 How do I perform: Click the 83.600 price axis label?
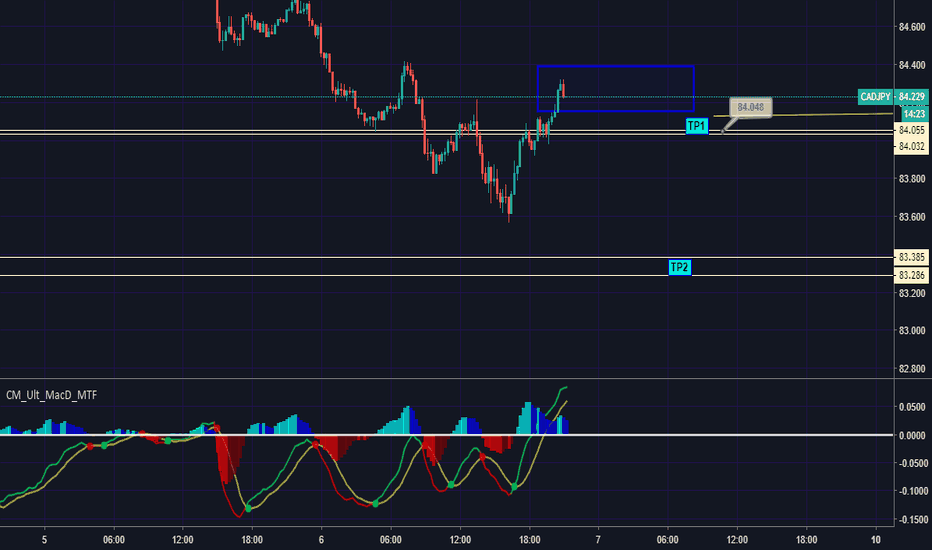[912, 217]
